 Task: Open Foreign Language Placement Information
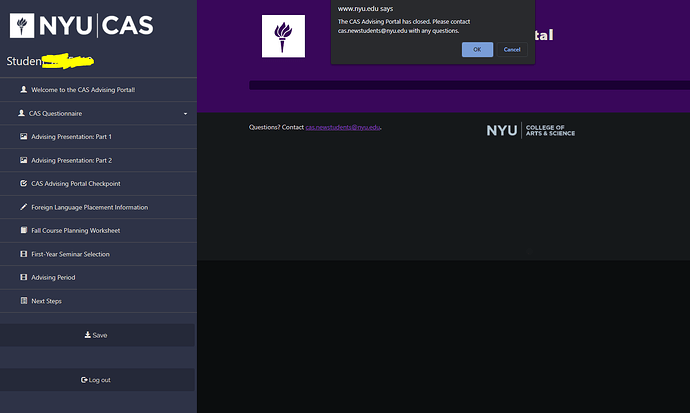coord(99,207)
